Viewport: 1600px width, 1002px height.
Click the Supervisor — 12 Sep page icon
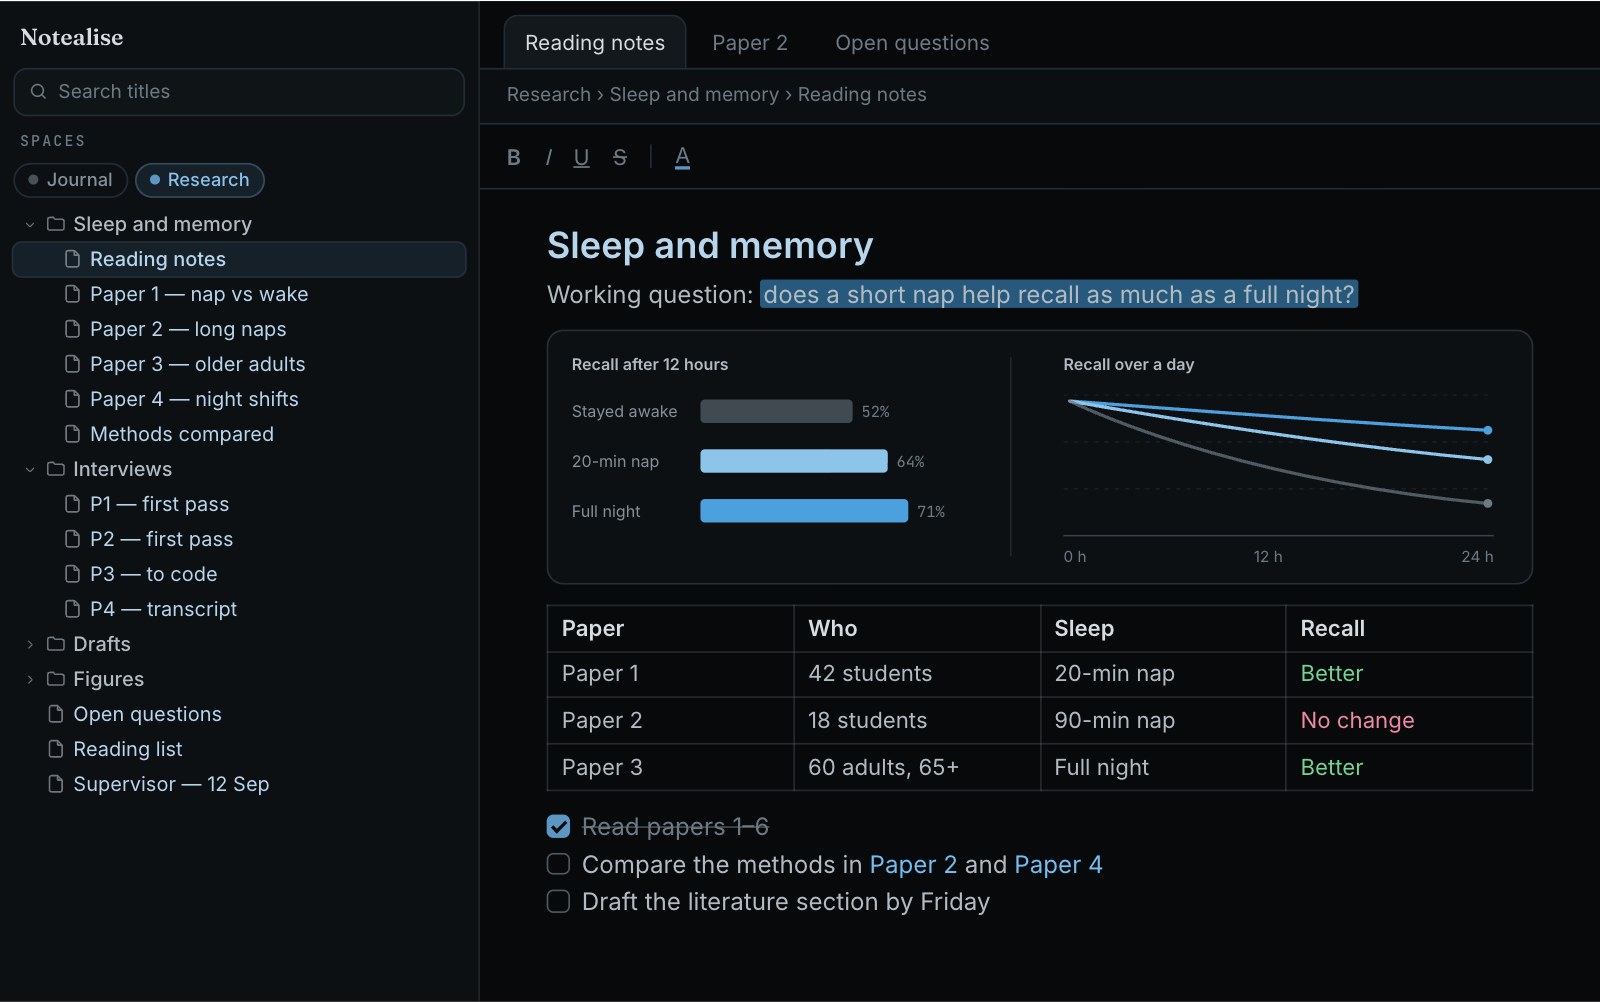[56, 784]
